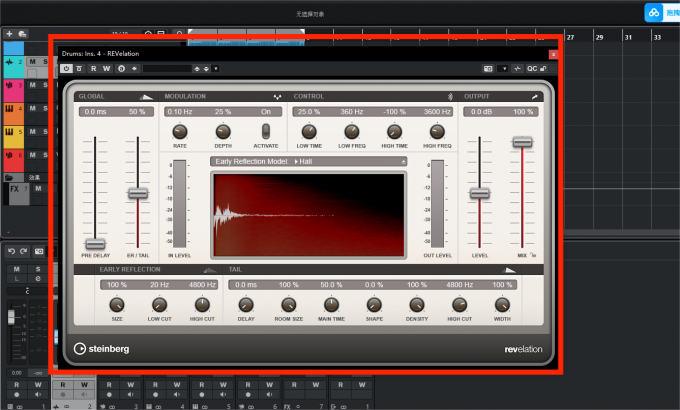Click the Tail ROOM SIZE knob

tap(288, 305)
